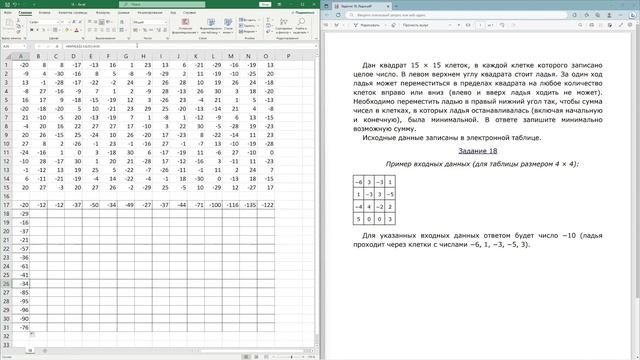Reload the page in browser

[338, 15]
